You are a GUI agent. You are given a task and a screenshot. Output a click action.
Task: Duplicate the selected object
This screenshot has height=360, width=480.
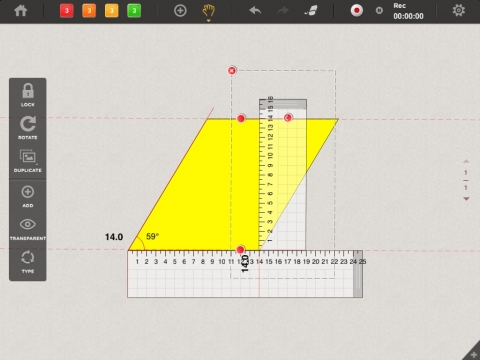pos(28,161)
